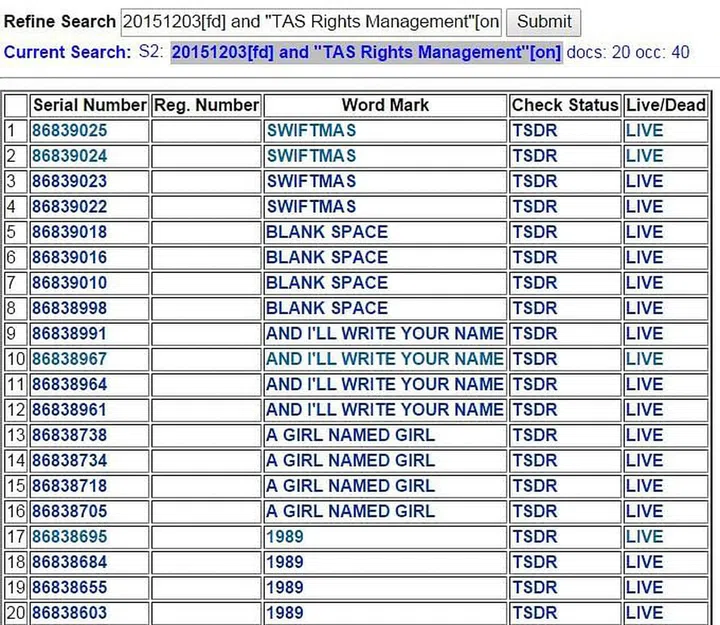Open 1989 word mark in row 19
This screenshot has width=720, height=625.
pos(285,587)
